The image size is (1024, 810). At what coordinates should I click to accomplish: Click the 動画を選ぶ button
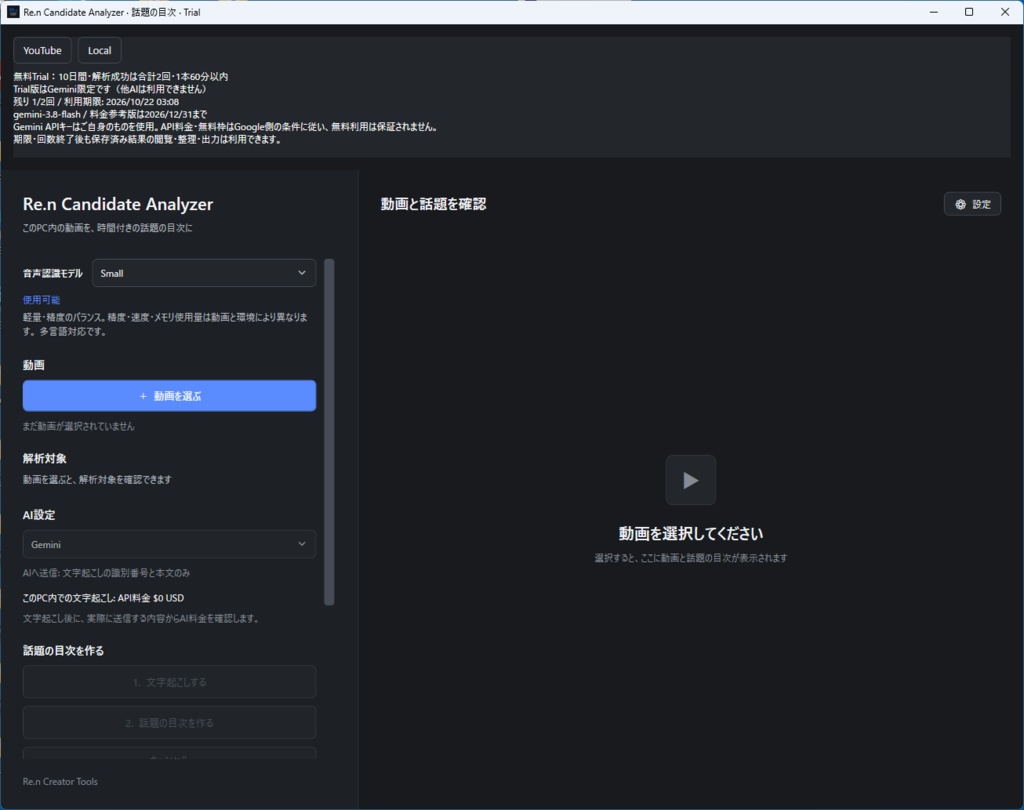pos(169,396)
